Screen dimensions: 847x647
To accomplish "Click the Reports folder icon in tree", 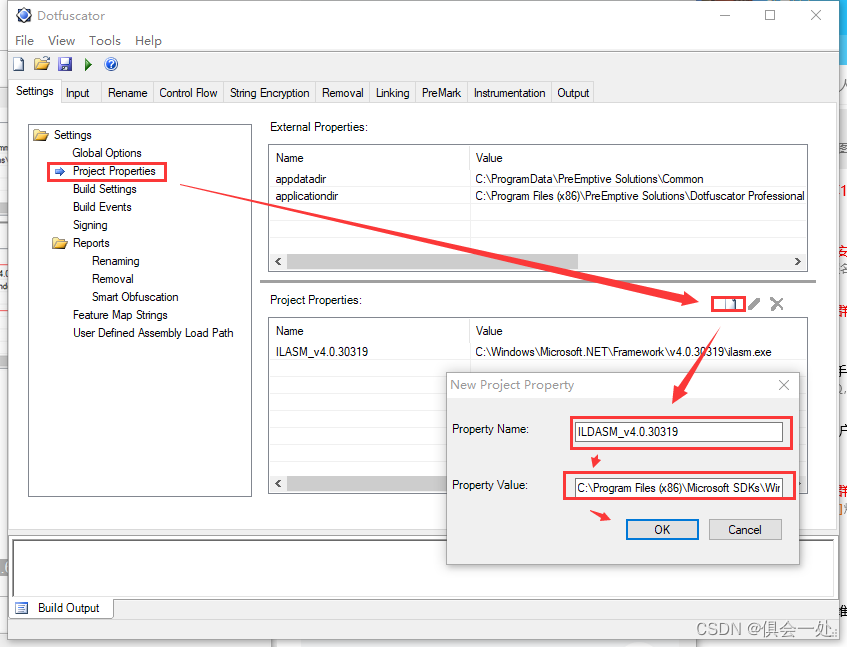I will pos(60,243).
